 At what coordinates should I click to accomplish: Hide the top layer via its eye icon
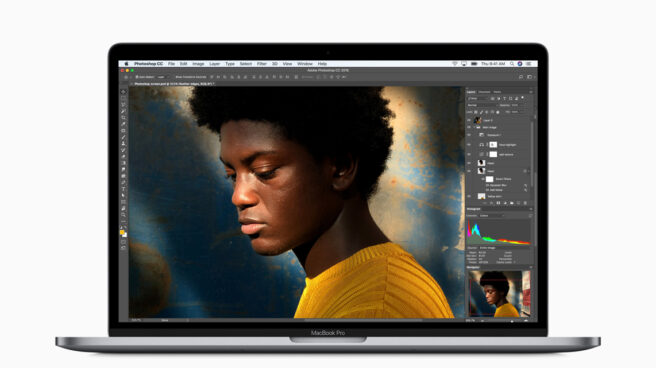pyautogui.click(x=469, y=120)
